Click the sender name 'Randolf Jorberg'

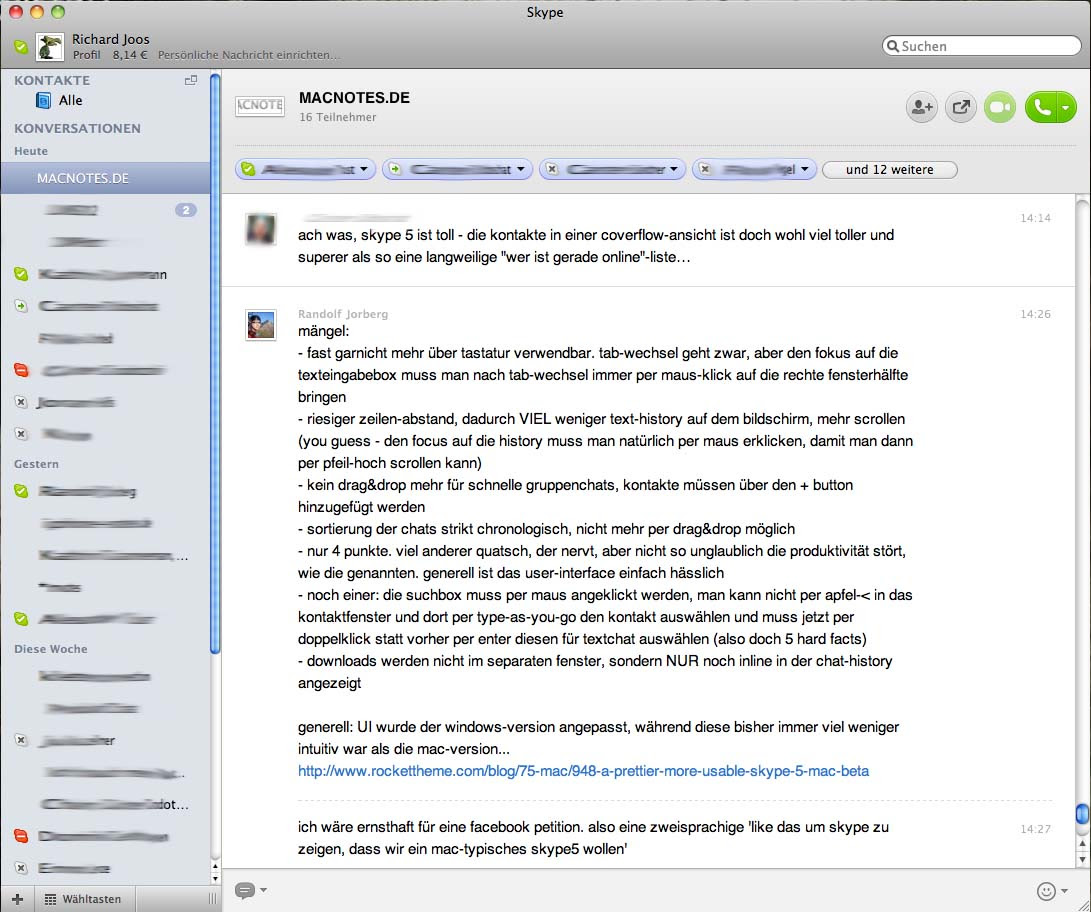click(343, 314)
